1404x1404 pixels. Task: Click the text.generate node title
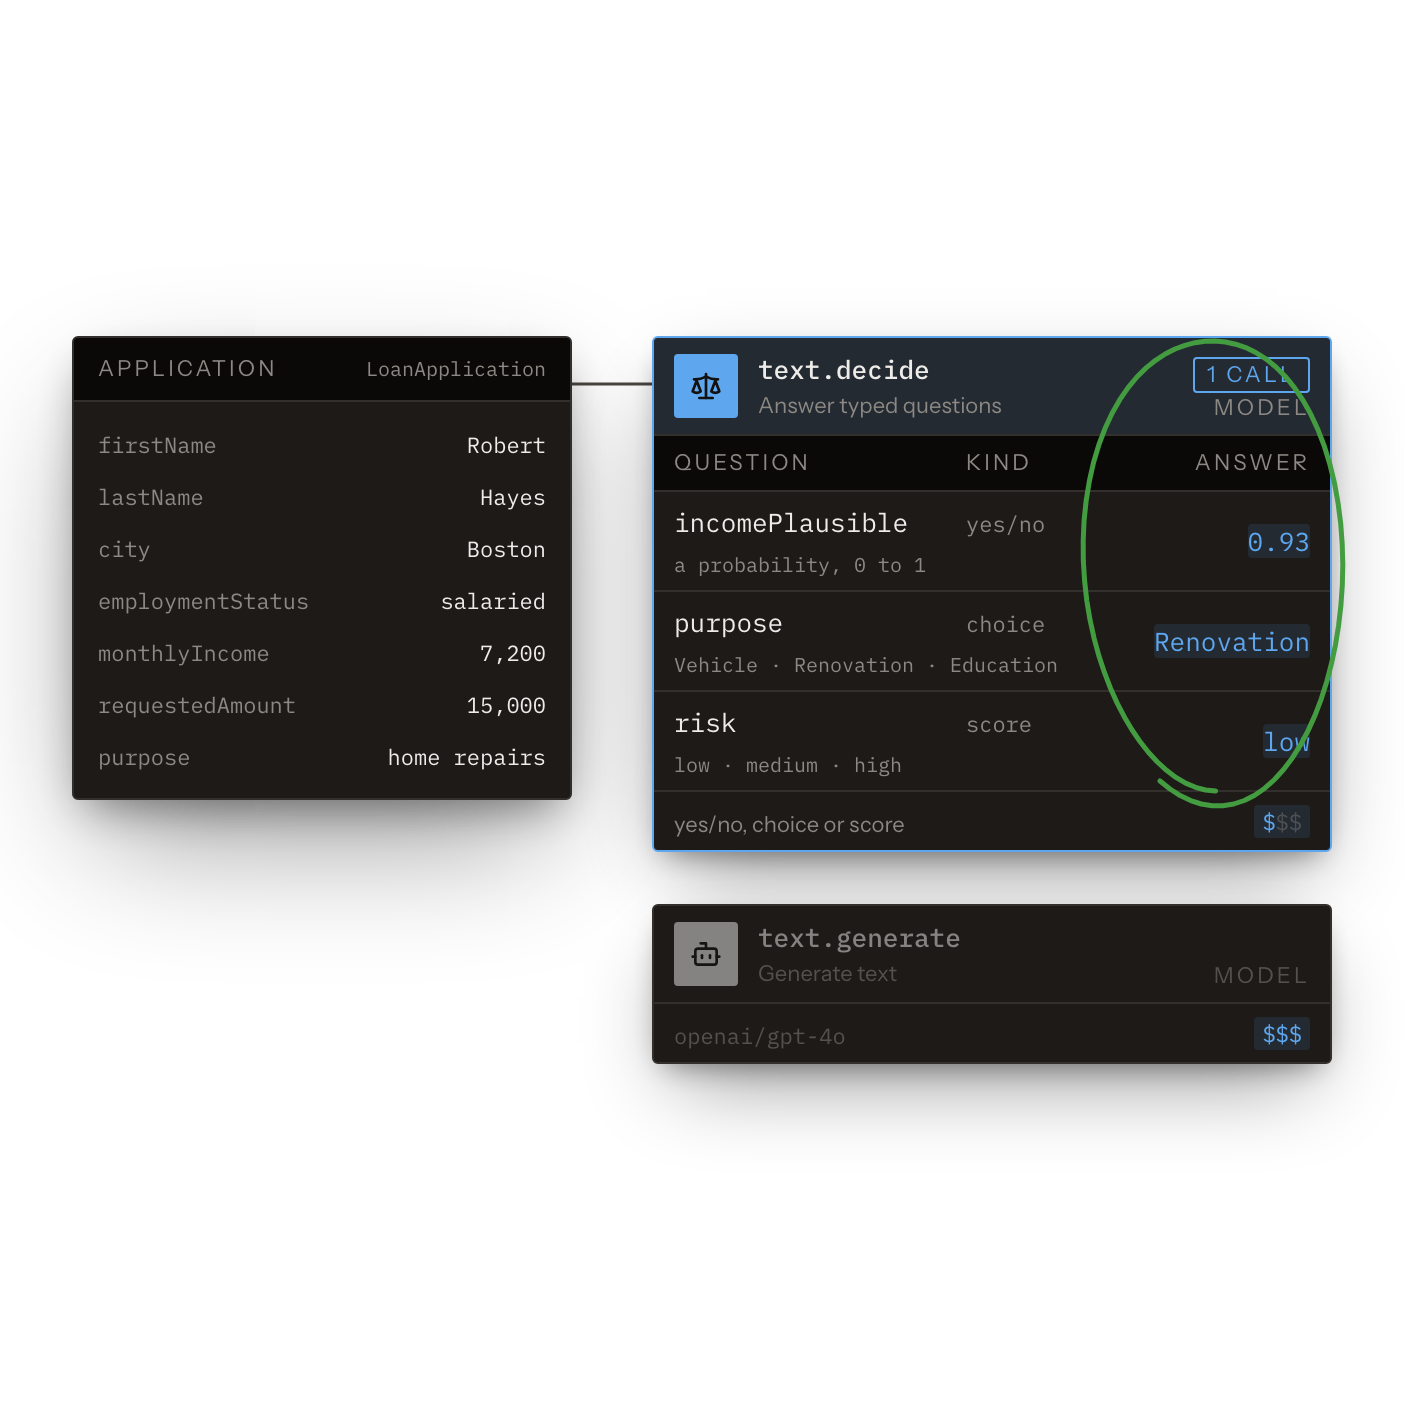tap(859, 939)
